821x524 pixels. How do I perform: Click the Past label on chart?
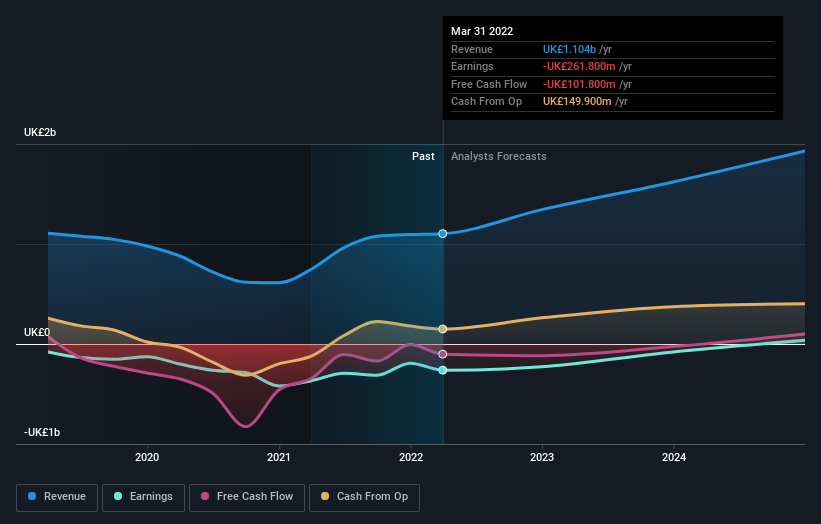(x=423, y=156)
